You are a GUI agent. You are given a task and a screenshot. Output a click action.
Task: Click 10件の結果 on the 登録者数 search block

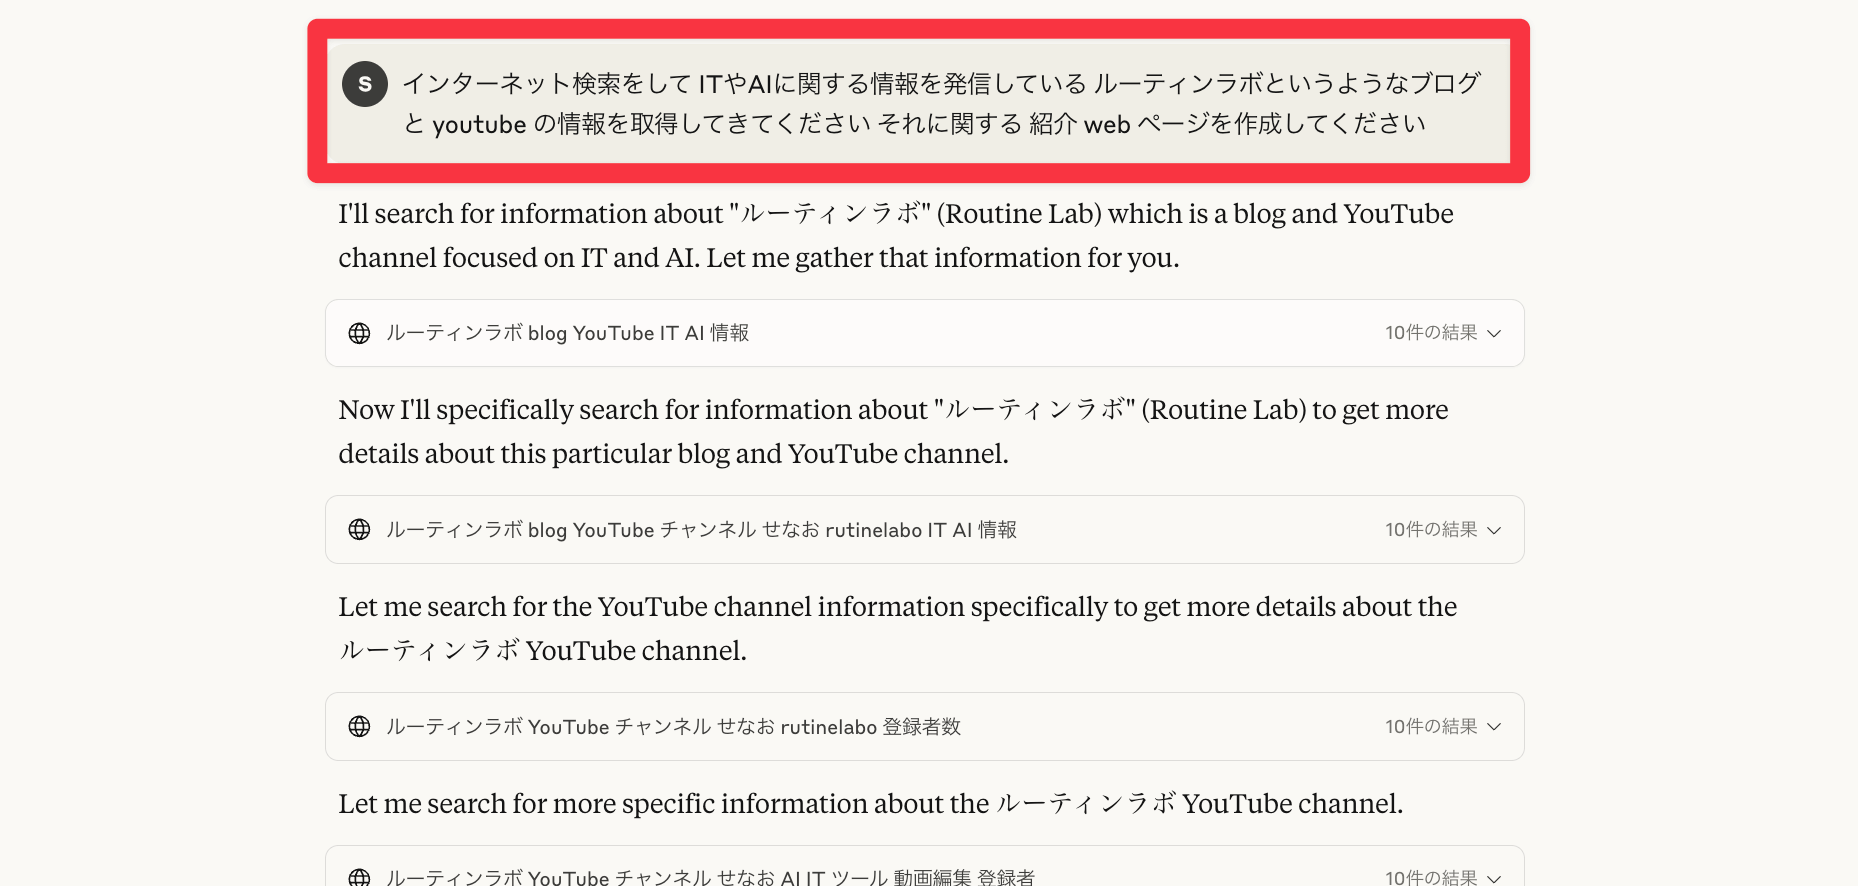(x=1430, y=727)
